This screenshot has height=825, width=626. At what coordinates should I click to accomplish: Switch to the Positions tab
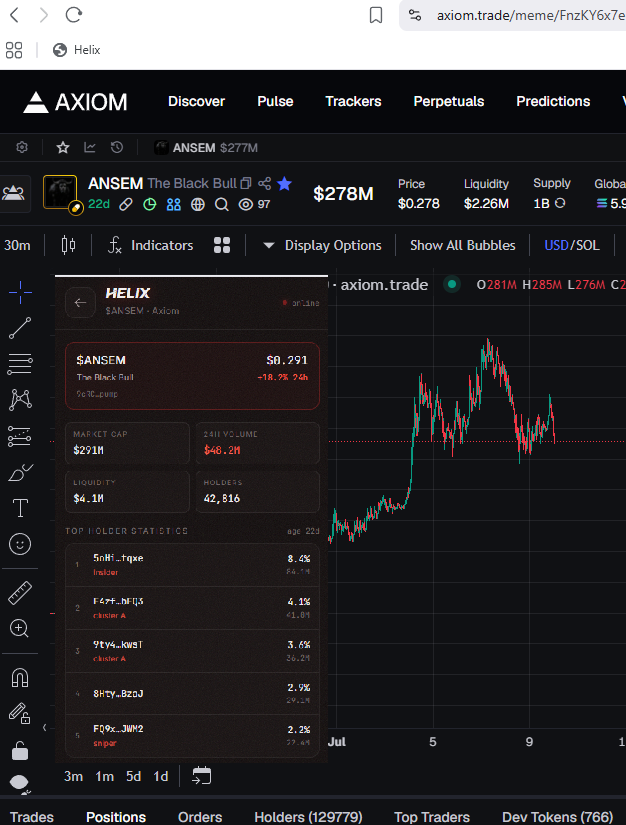[x=116, y=817]
